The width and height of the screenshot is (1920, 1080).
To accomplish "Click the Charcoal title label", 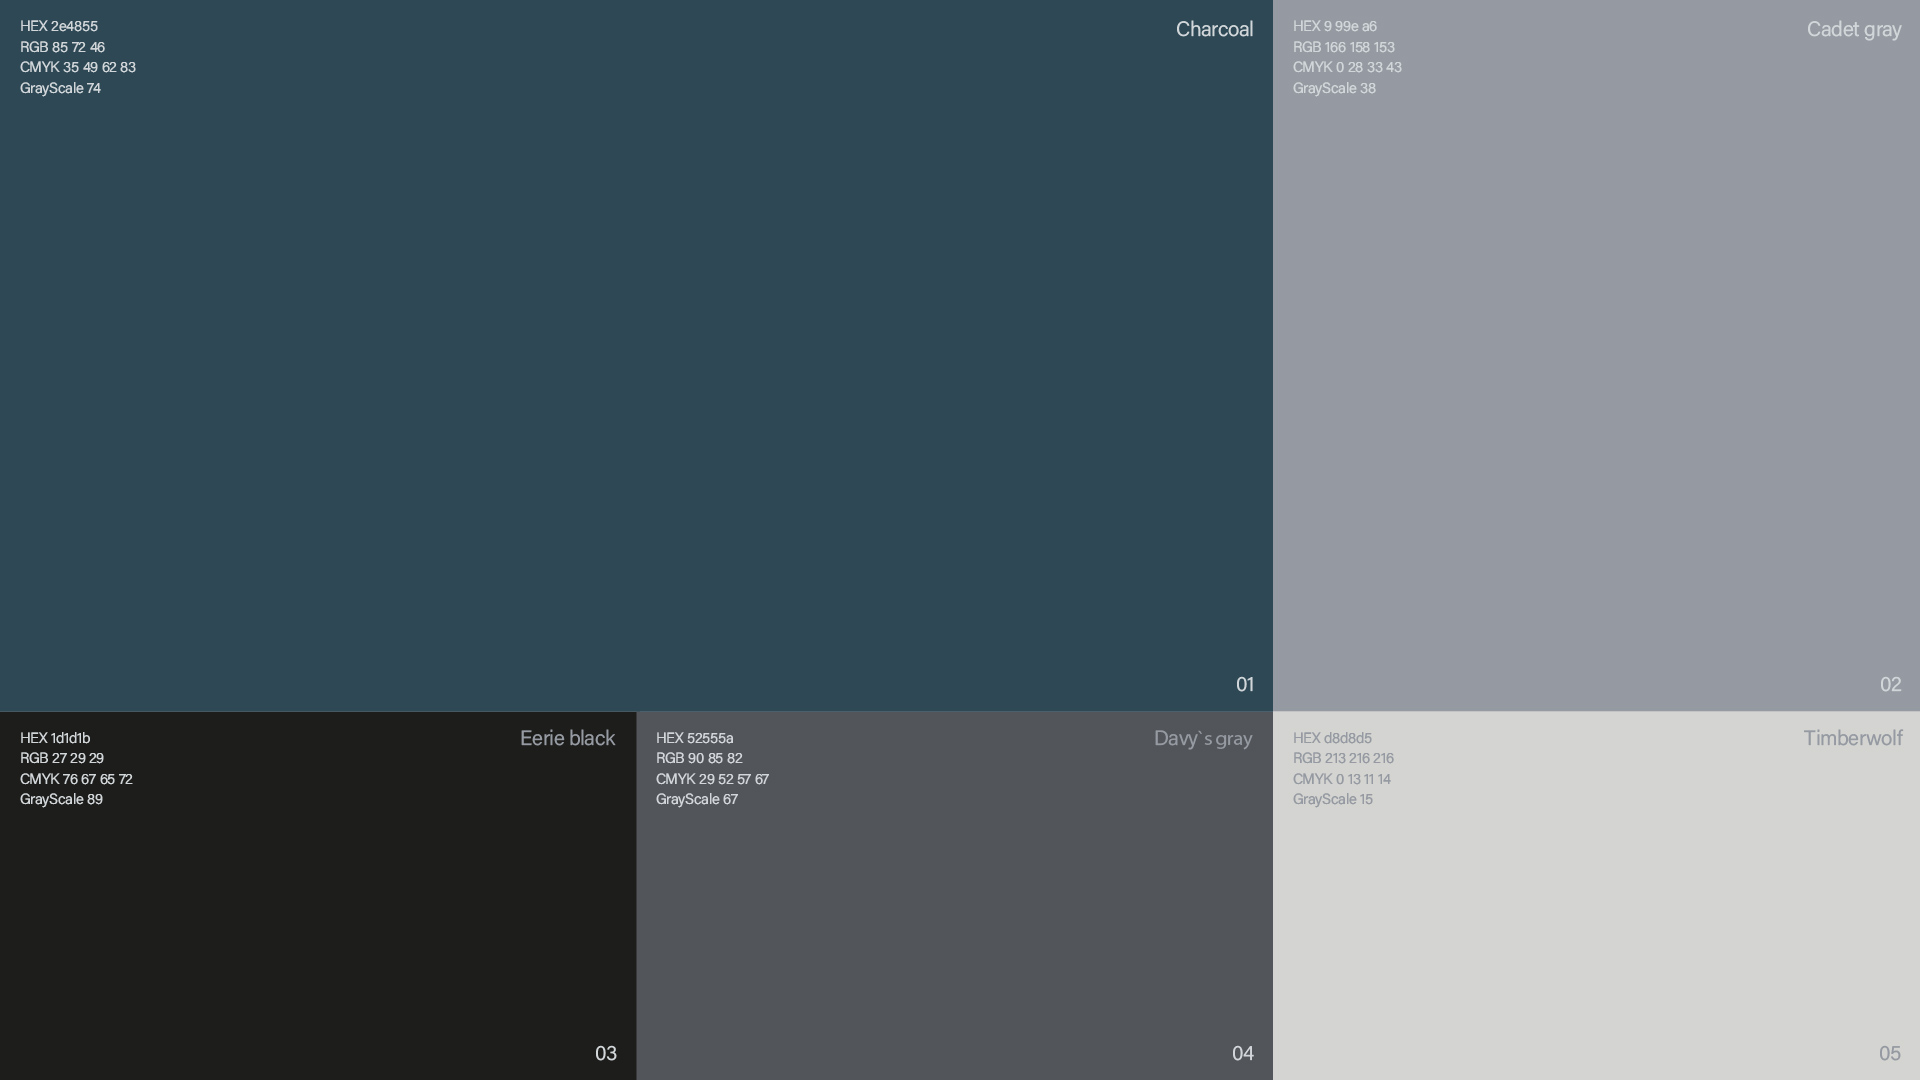I will pos(1214,29).
